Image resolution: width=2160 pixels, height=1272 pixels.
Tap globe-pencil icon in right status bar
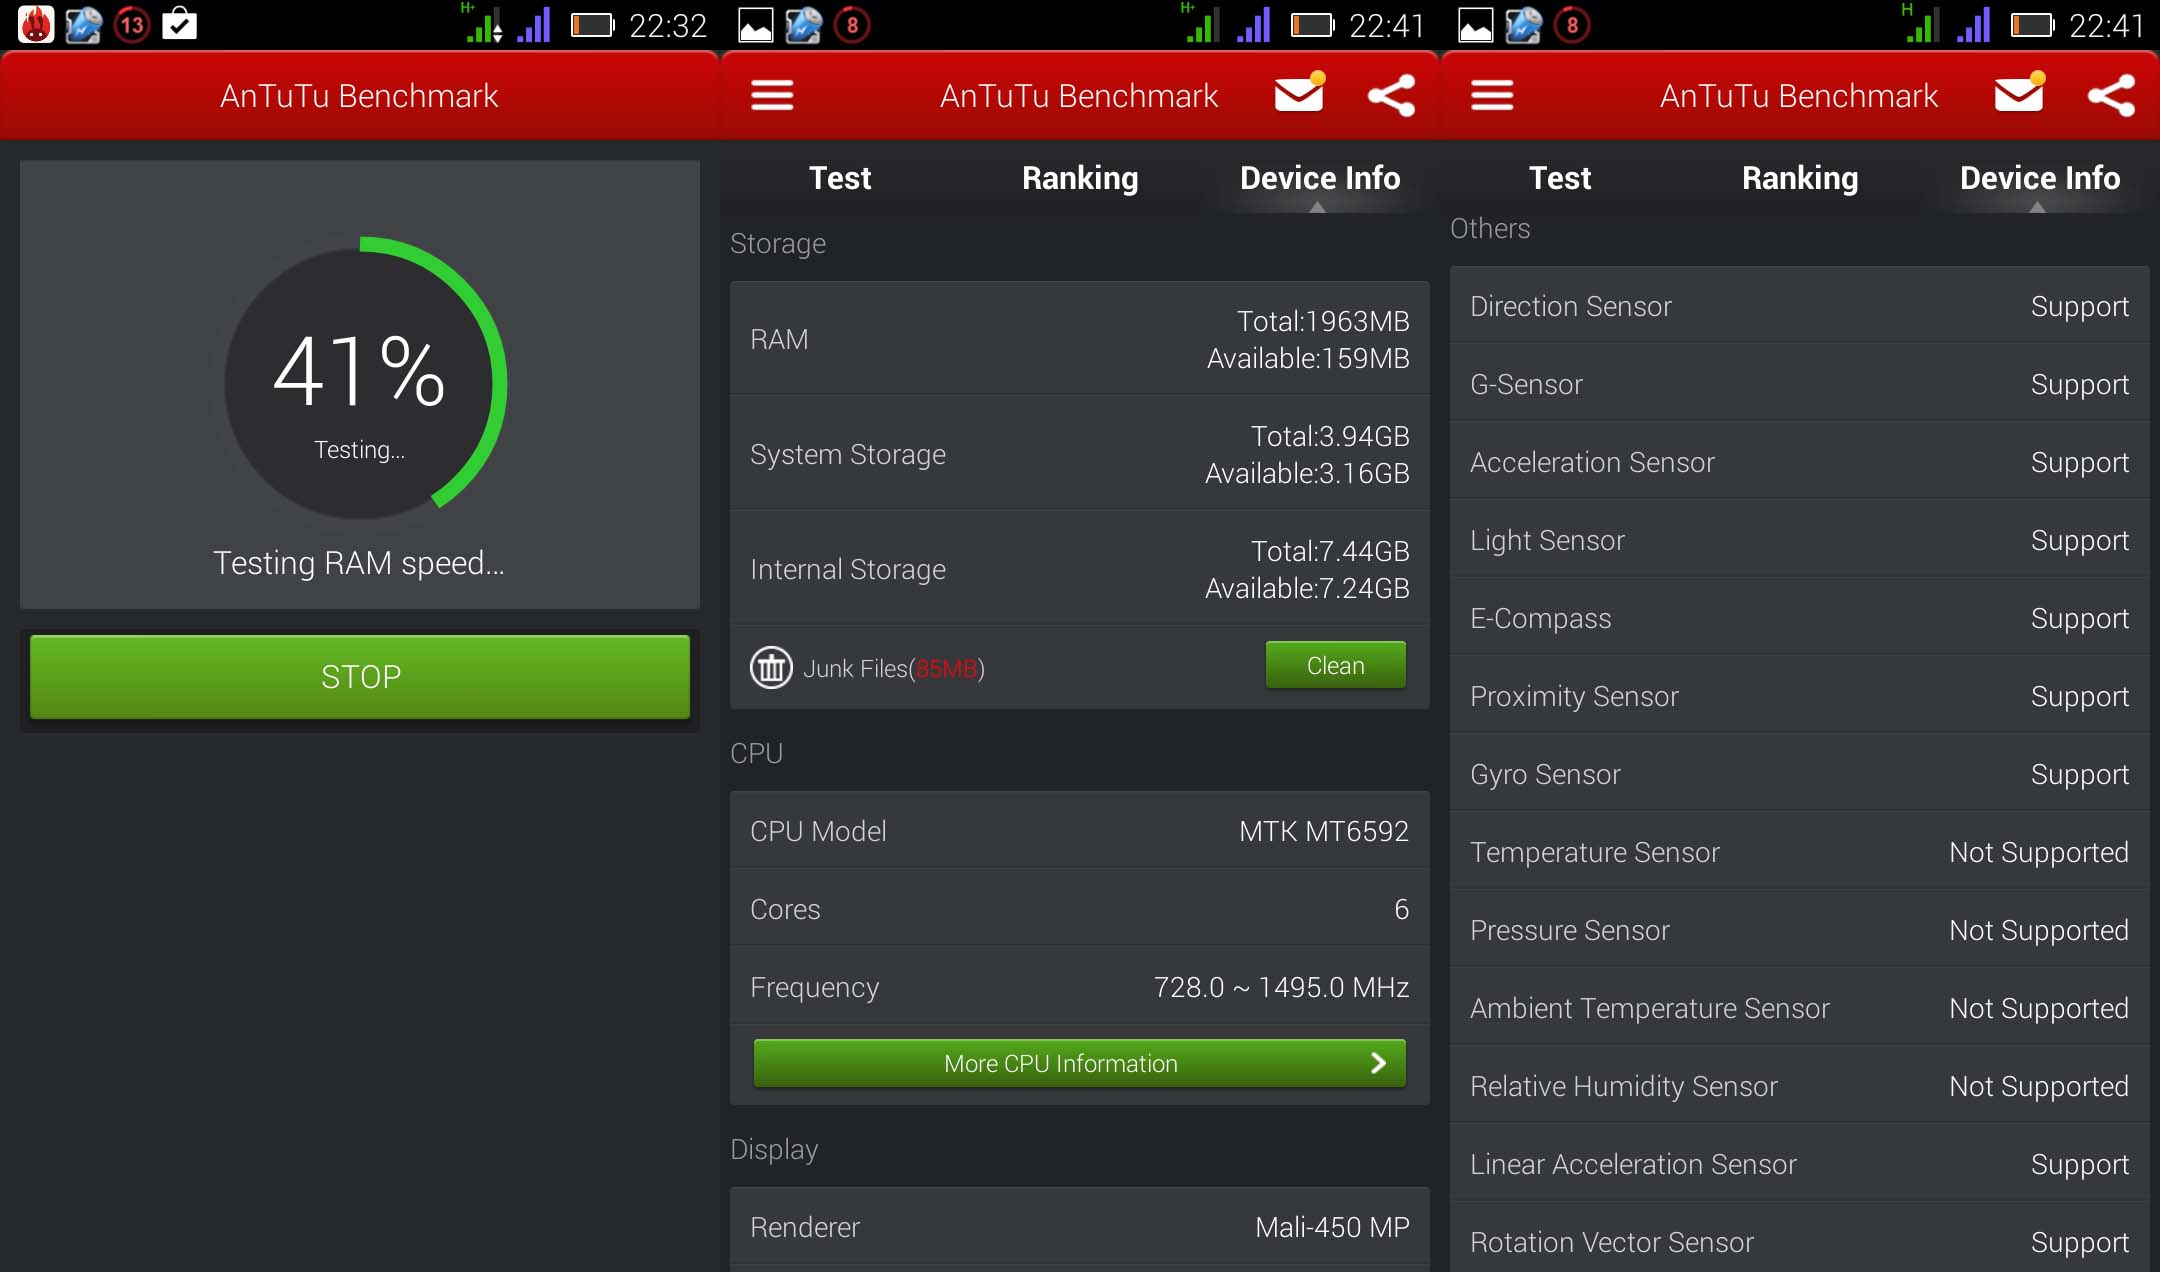click(1524, 25)
